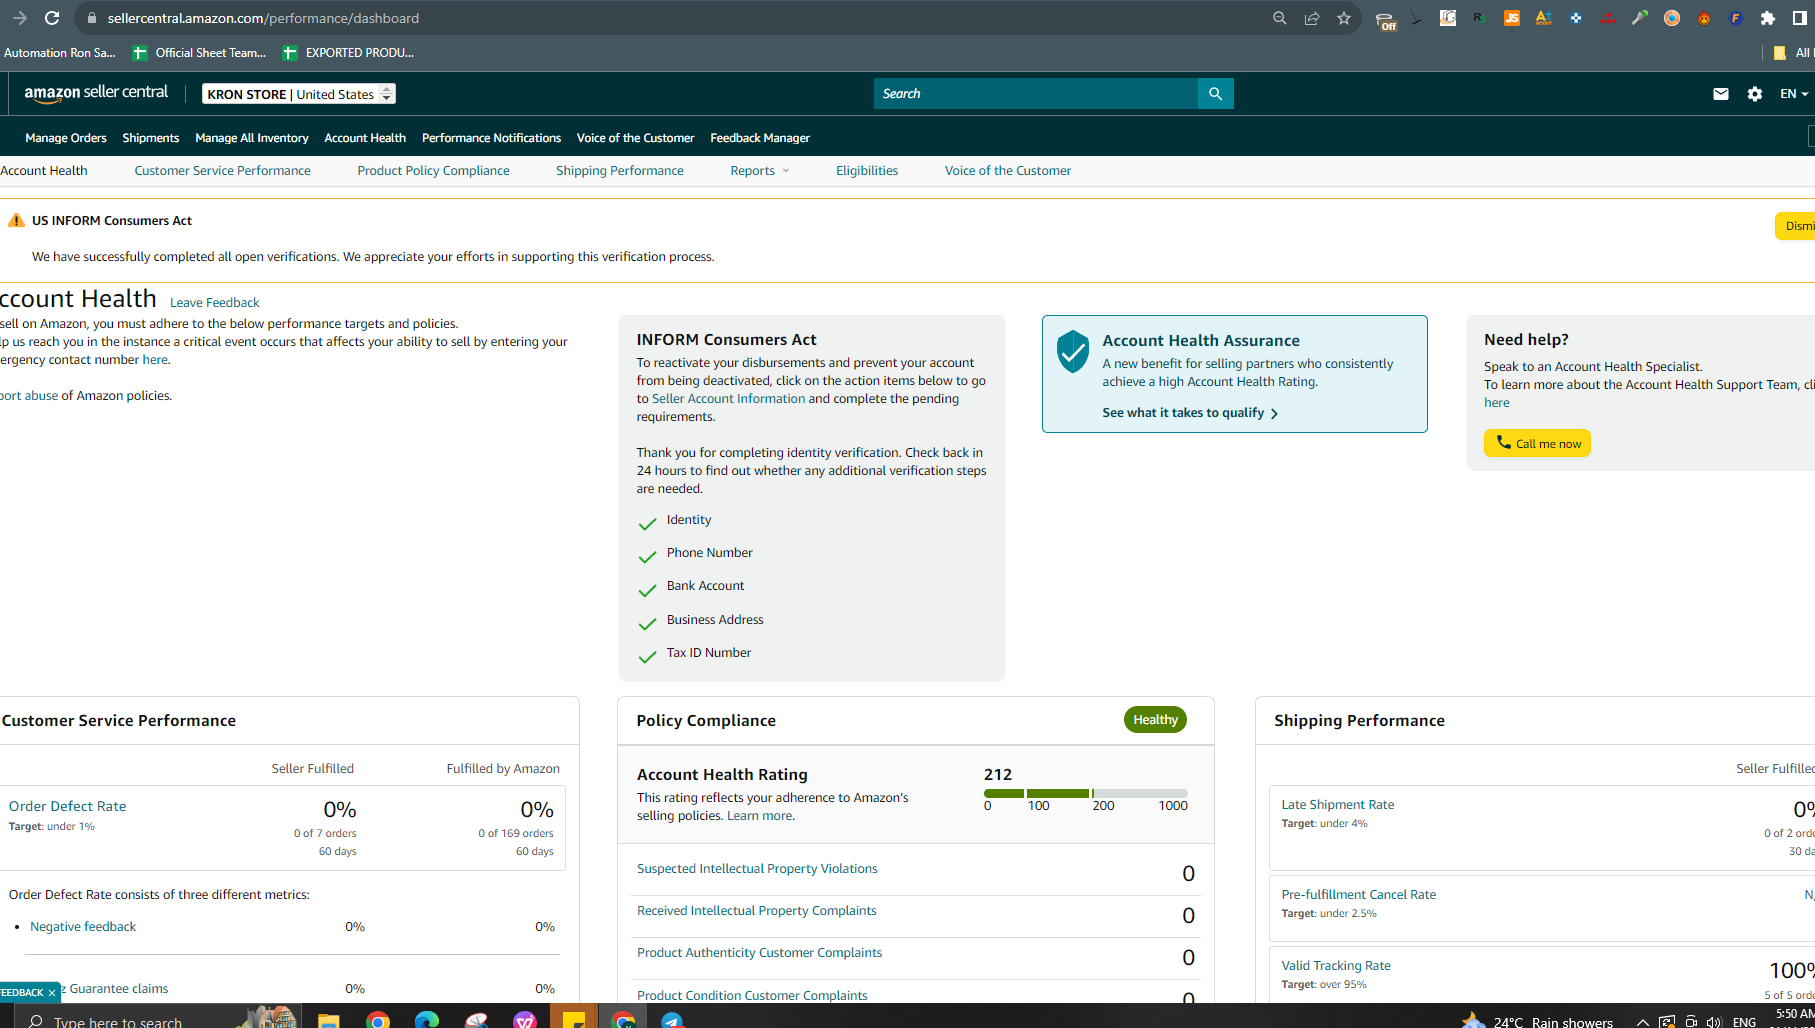Dismiss the INFORM Consumers Act banner
This screenshot has width=1815, height=1028.
[1796, 226]
